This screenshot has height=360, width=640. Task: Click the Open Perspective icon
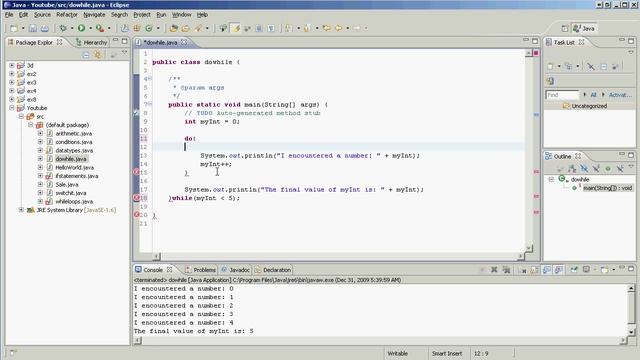tap(564, 28)
